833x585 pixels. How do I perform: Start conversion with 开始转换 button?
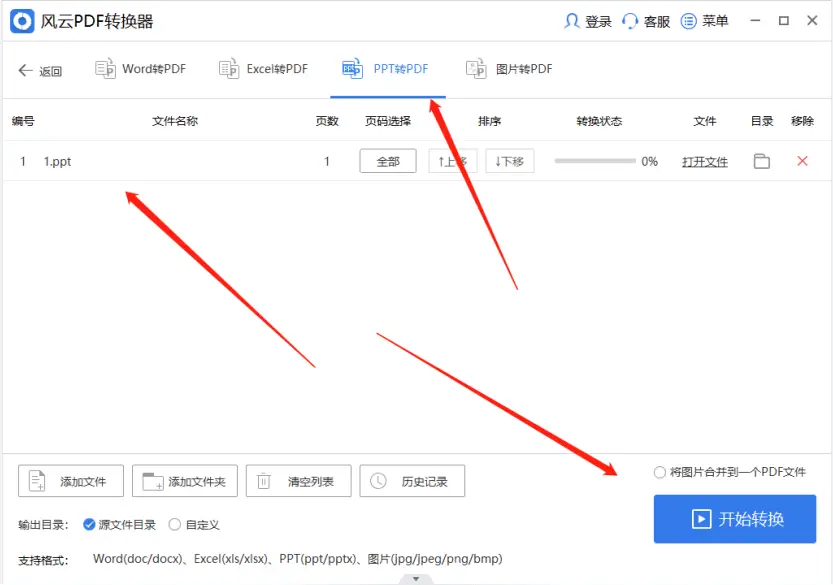(735, 519)
